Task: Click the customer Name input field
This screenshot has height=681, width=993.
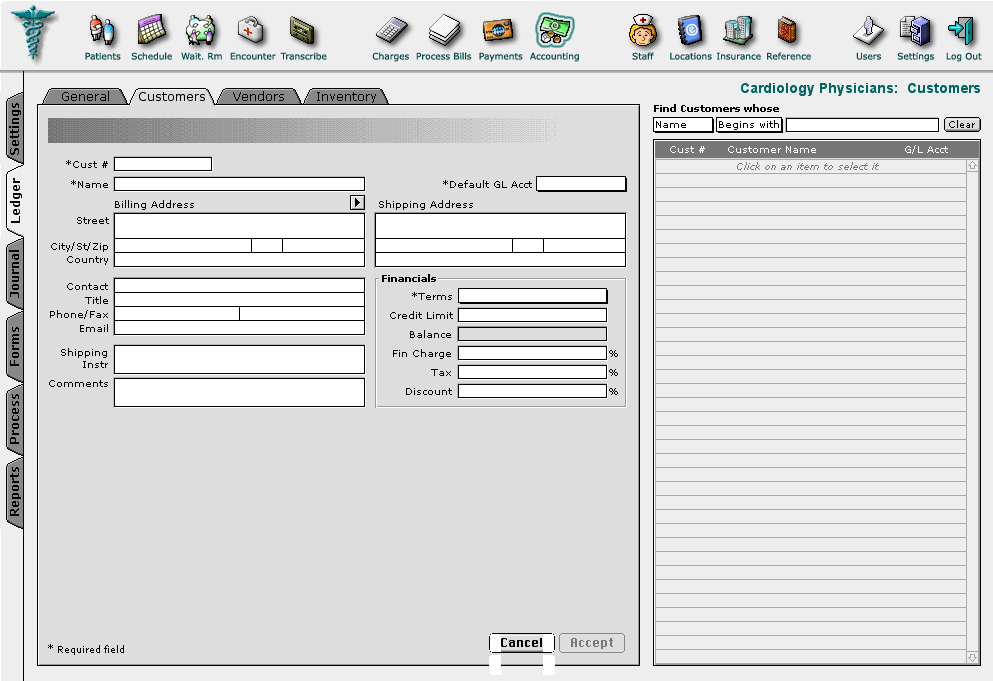Action: 239,184
